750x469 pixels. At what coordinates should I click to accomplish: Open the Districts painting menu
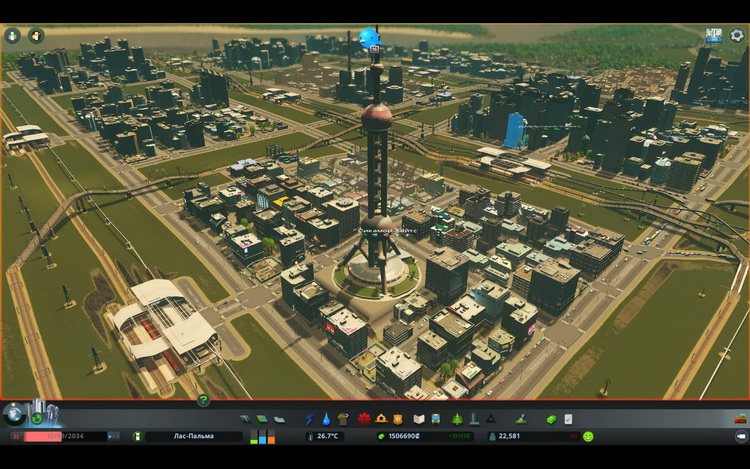(x=279, y=419)
